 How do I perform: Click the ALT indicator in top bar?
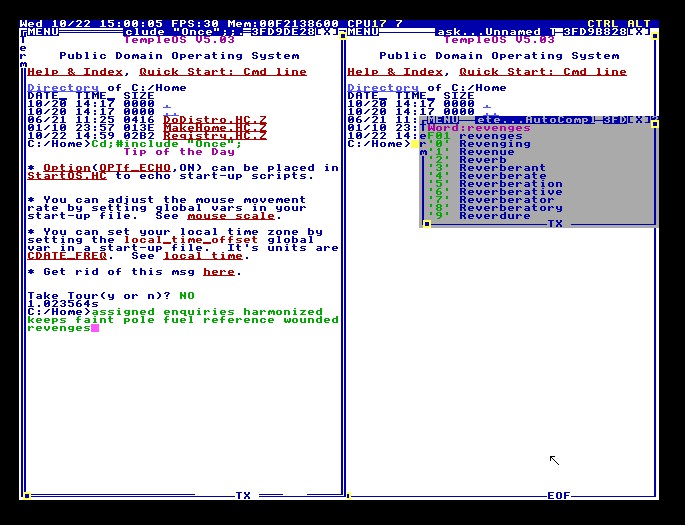click(639, 24)
